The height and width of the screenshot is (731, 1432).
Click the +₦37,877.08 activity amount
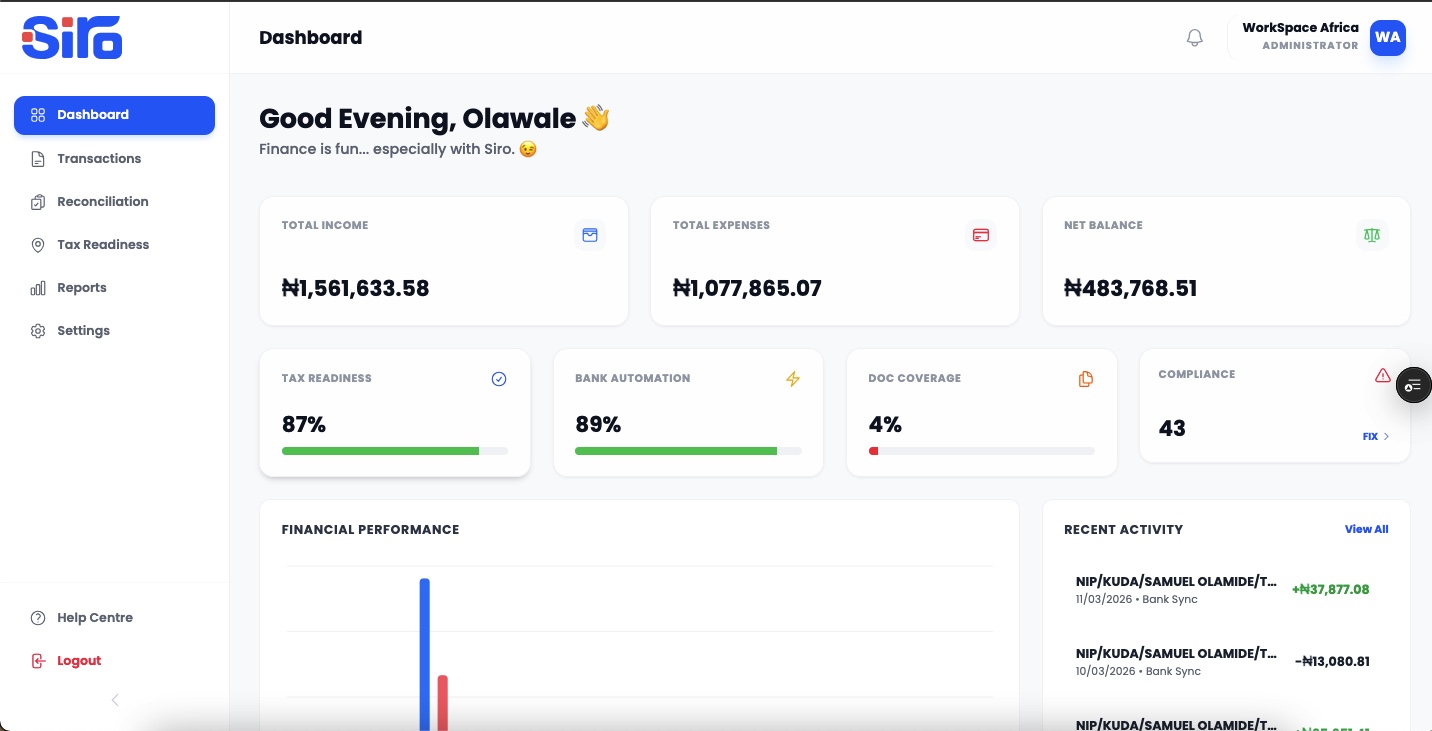(x=1330, y=590)
